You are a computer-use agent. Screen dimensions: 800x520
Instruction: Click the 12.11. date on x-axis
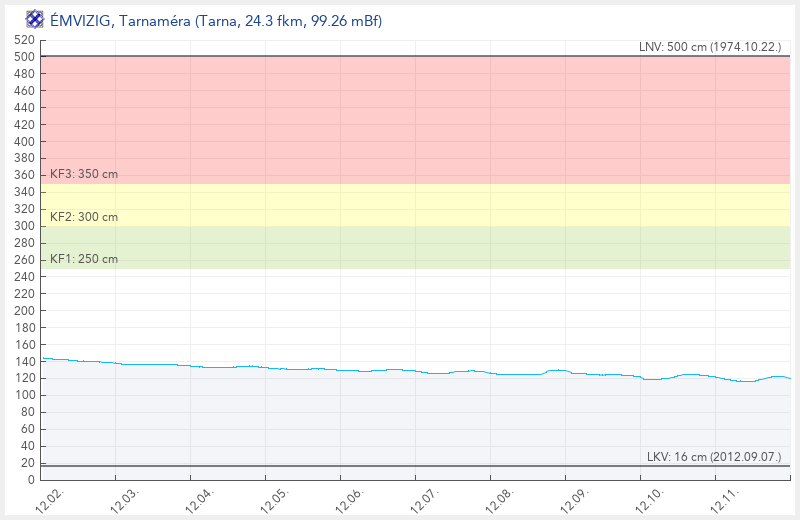click(x=724, y=499)
